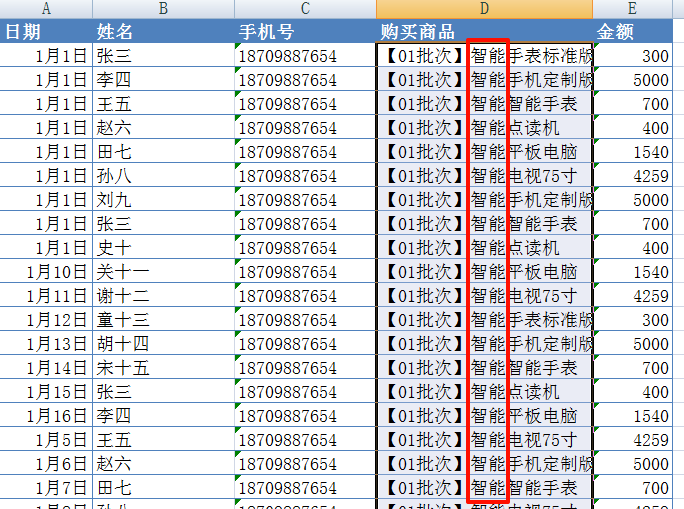Select the date cell 1月14日

tap(46, 367)
